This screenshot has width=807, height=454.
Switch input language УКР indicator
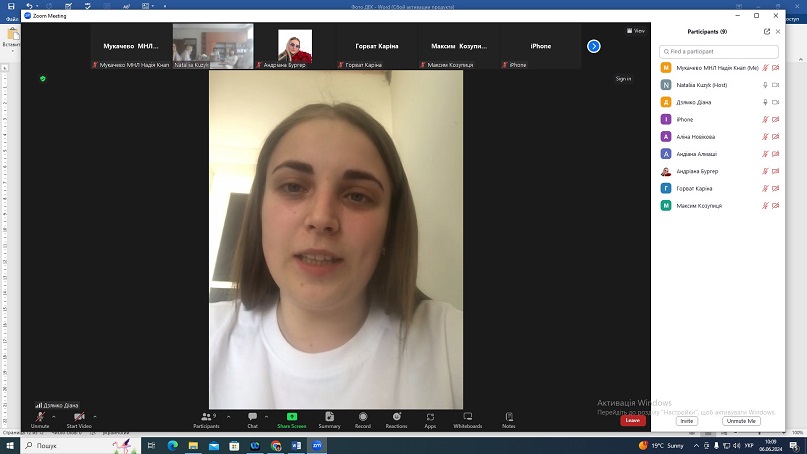click(749, 446)
